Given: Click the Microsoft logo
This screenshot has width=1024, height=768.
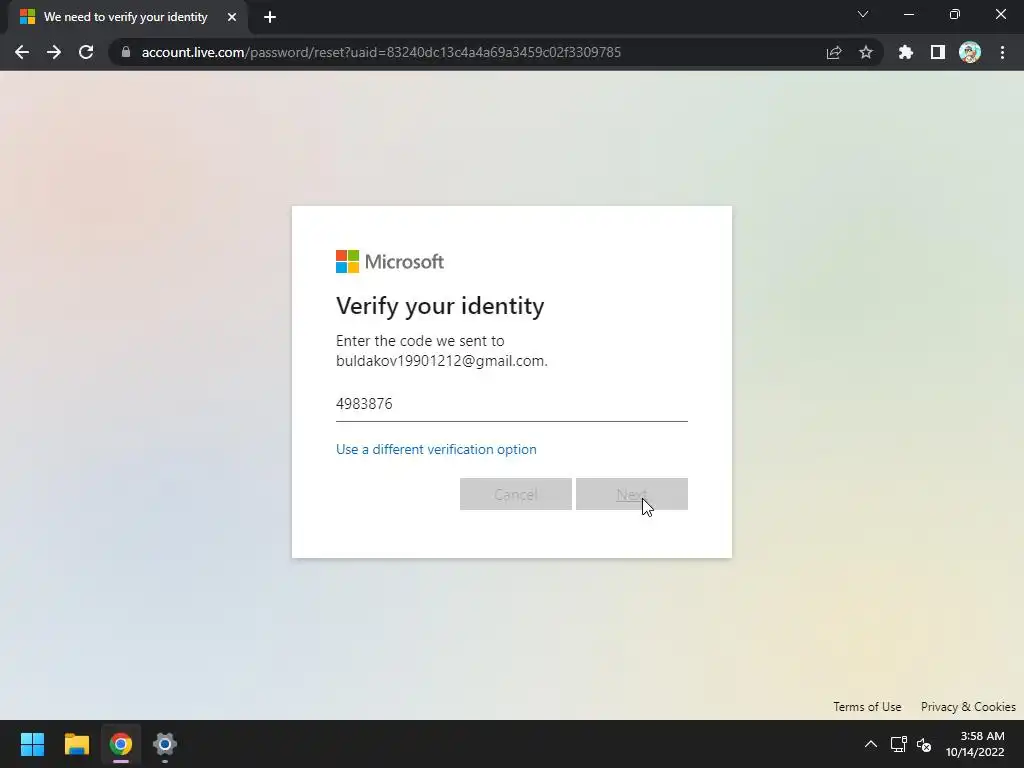Looking at the screenshot, I should 390,262.
